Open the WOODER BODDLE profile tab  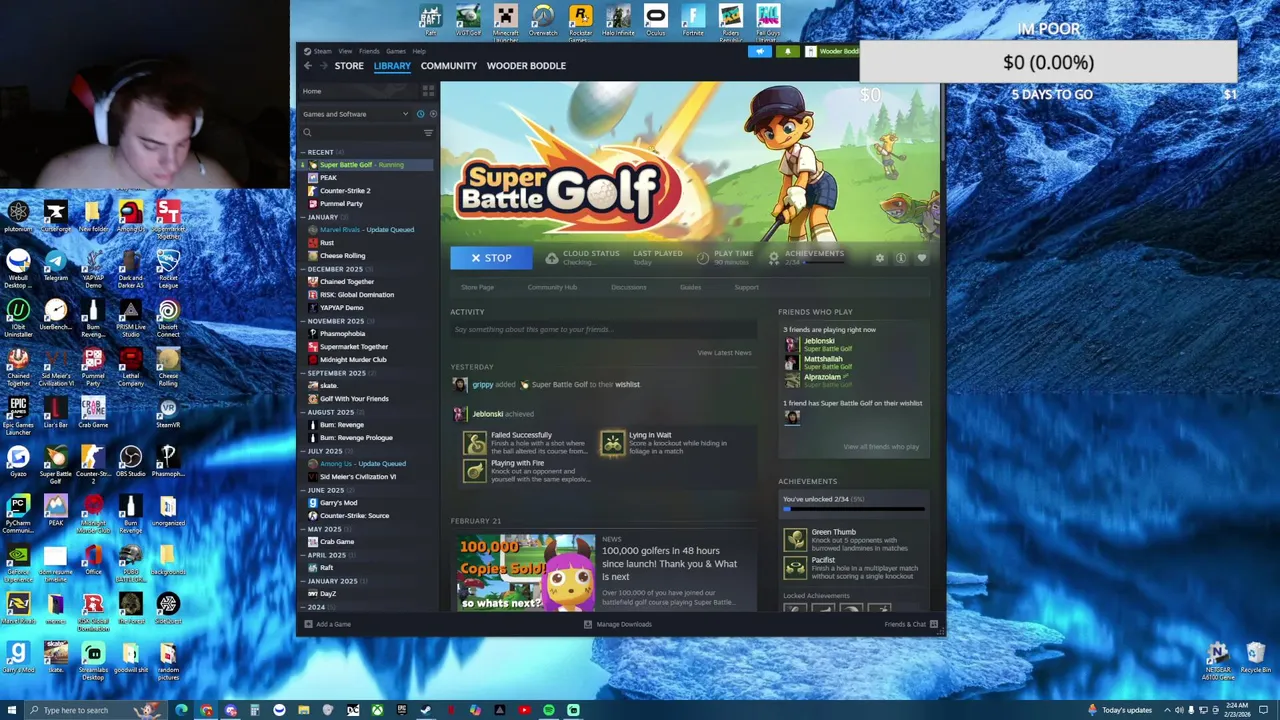(526, 66)
